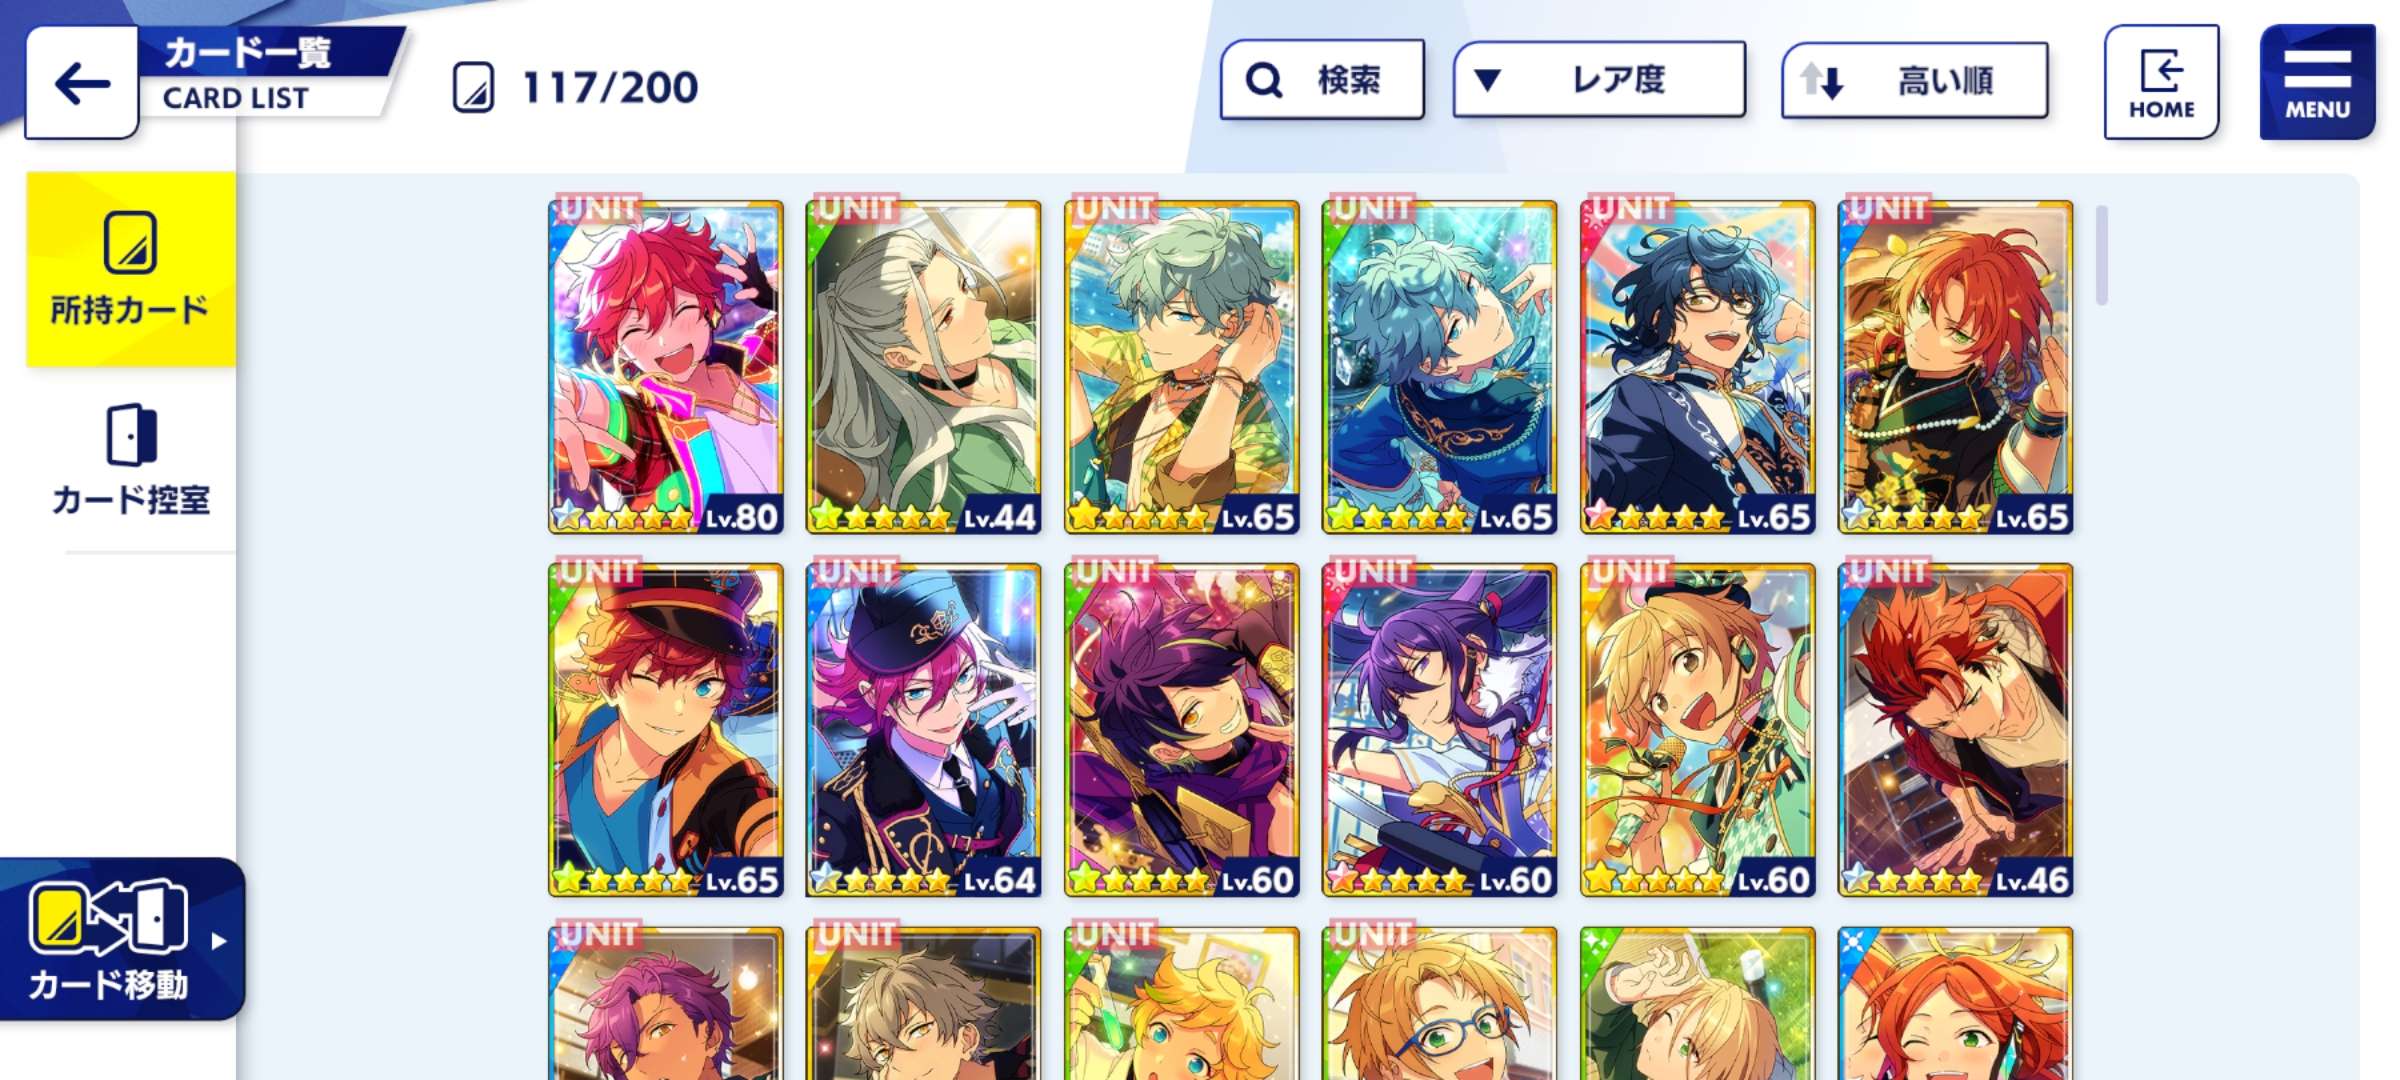Click the card count icon beside 117/200

[x=473, y=87]
